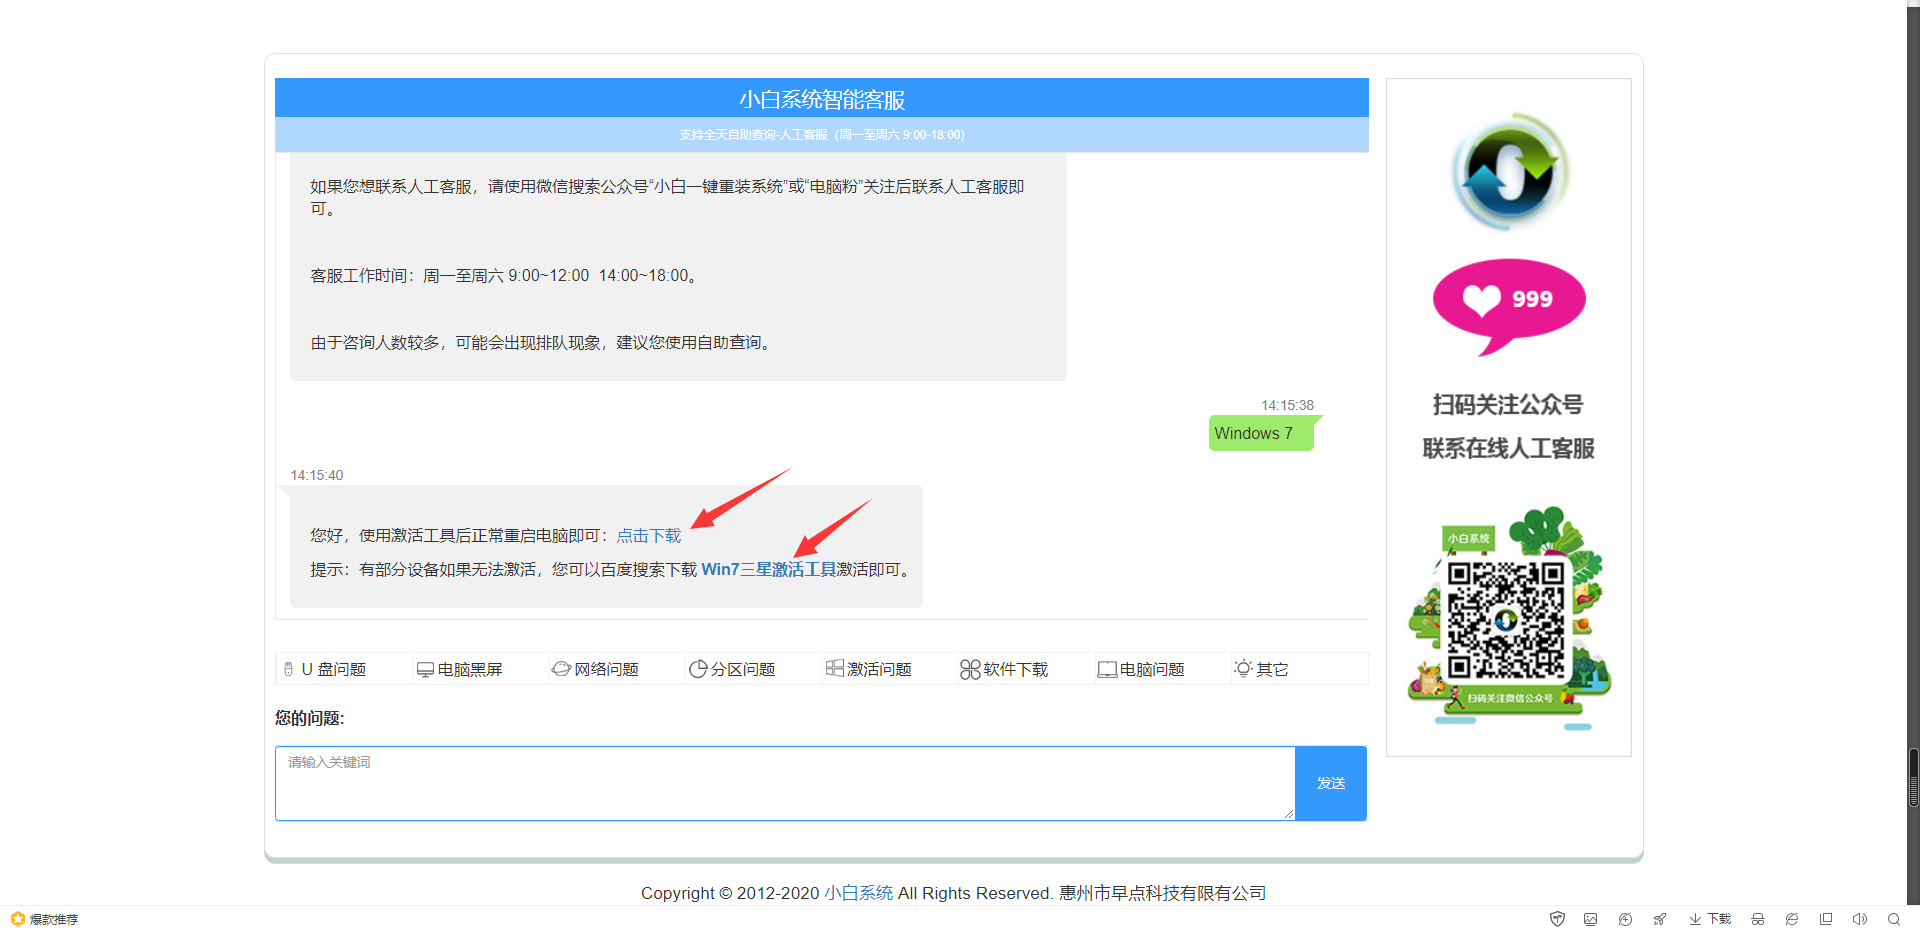Click the rocket boost icon in status bar
Screen dimensions: 1920x932
[1660, 918]
